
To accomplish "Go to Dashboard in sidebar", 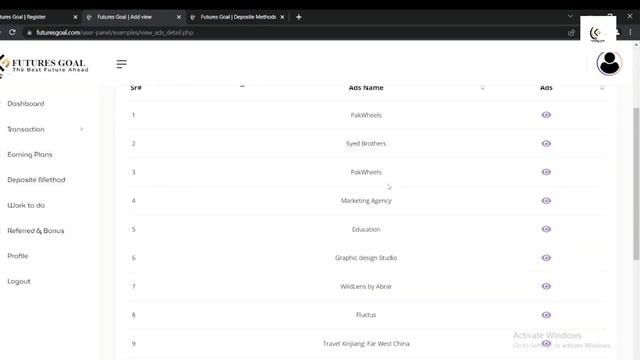I will point(26,104).
